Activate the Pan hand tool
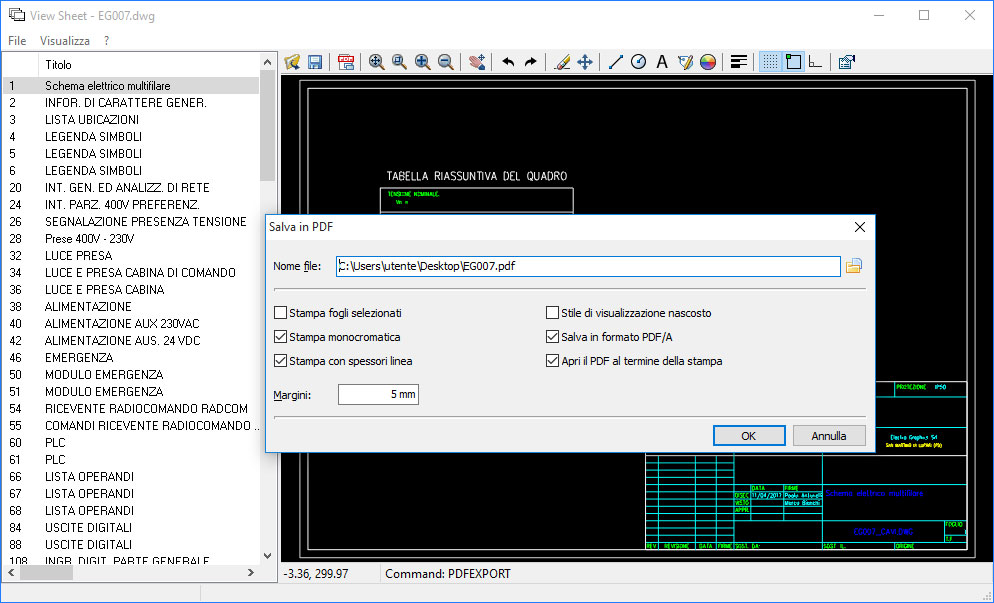994x603 pixels. [477, 62]
